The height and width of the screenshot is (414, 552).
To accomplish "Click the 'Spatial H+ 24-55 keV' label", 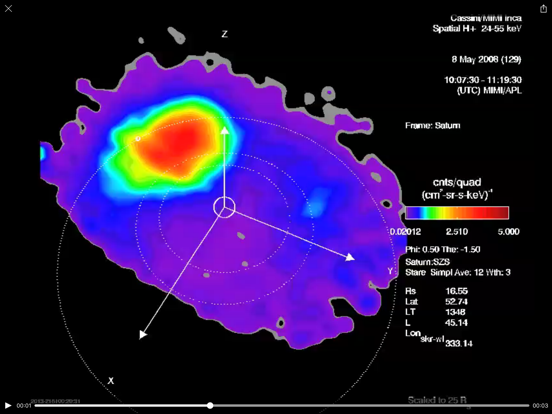I will pos(477,29).
